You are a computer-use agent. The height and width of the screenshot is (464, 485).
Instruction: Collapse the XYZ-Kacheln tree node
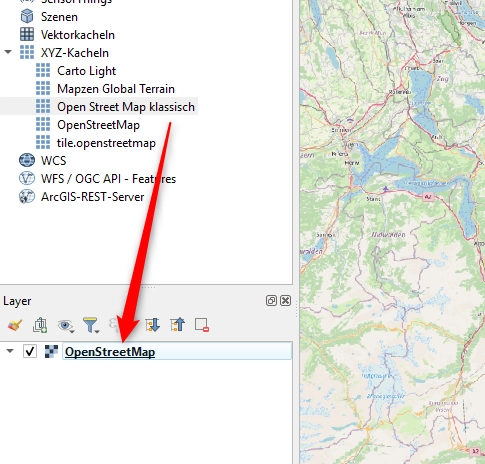[8, 52]
